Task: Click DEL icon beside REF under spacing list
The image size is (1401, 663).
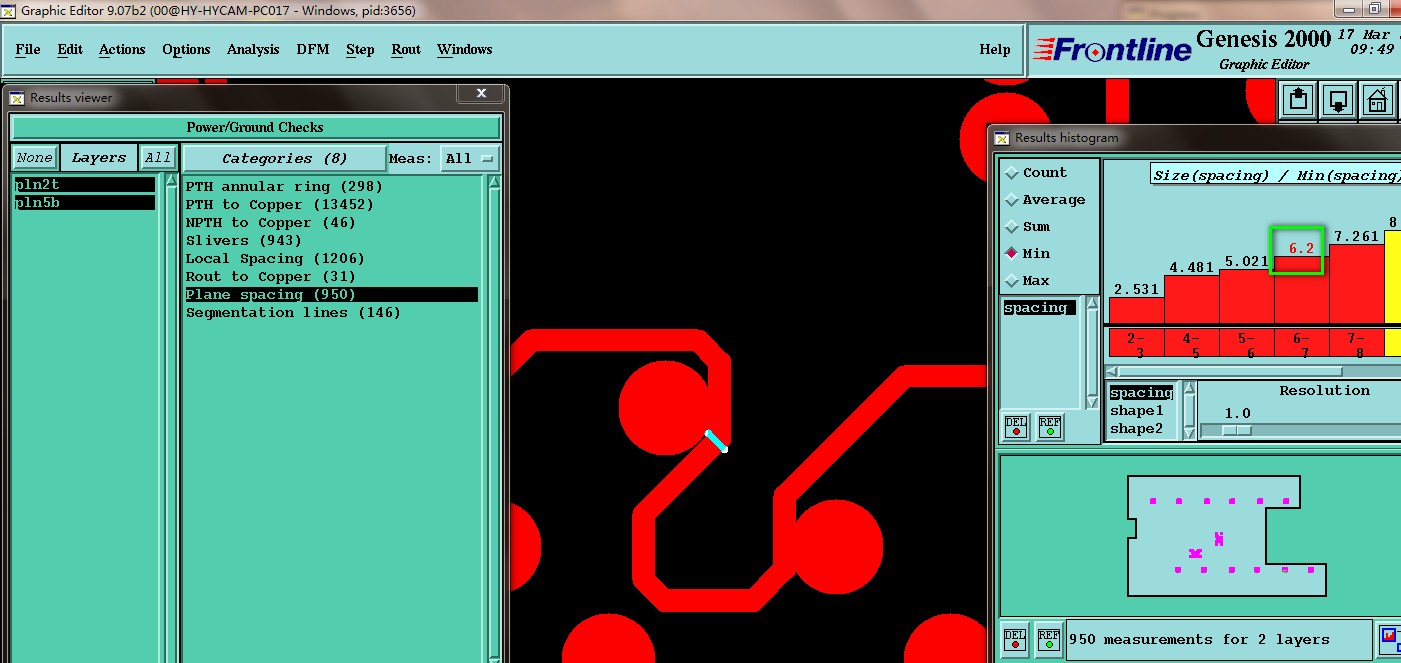Action: click(x=1016, y=427)
